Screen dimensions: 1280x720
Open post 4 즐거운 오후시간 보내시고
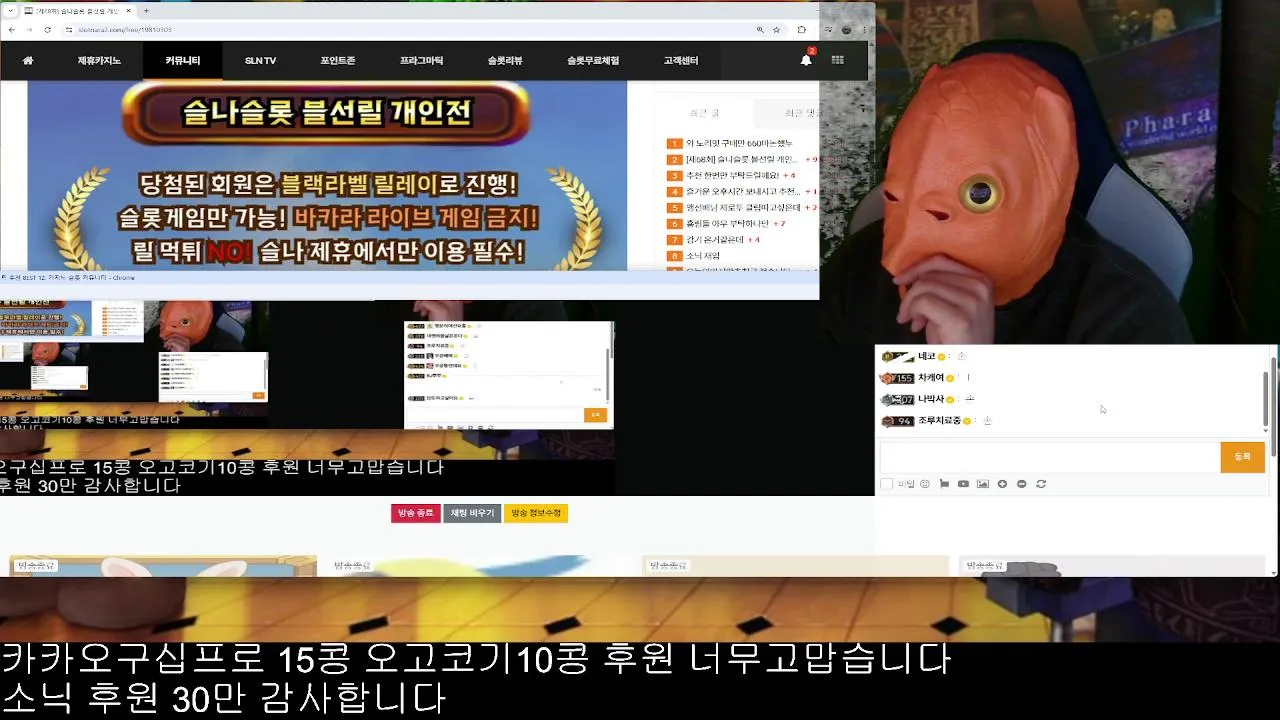[742, 192]
